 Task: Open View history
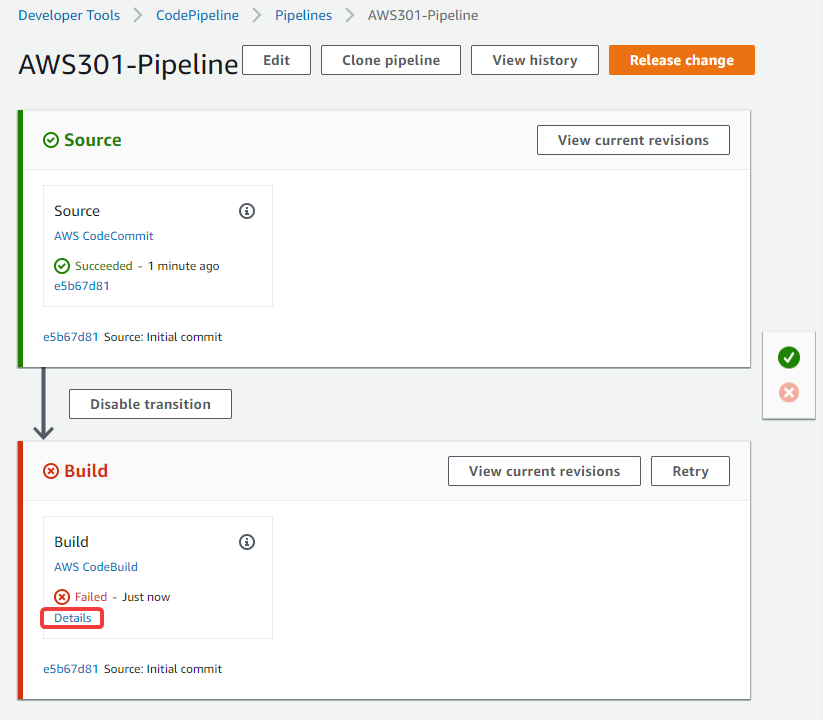pos(535,60)
